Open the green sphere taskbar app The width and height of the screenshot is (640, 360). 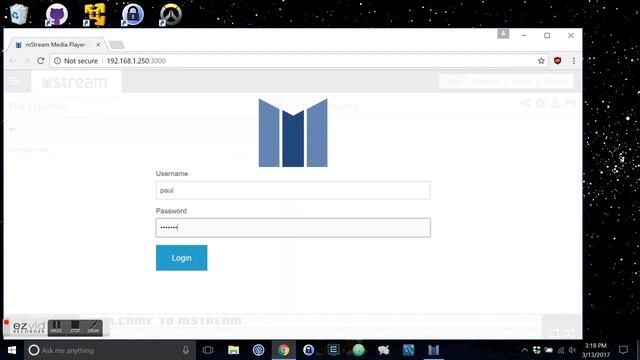(358, 350)
